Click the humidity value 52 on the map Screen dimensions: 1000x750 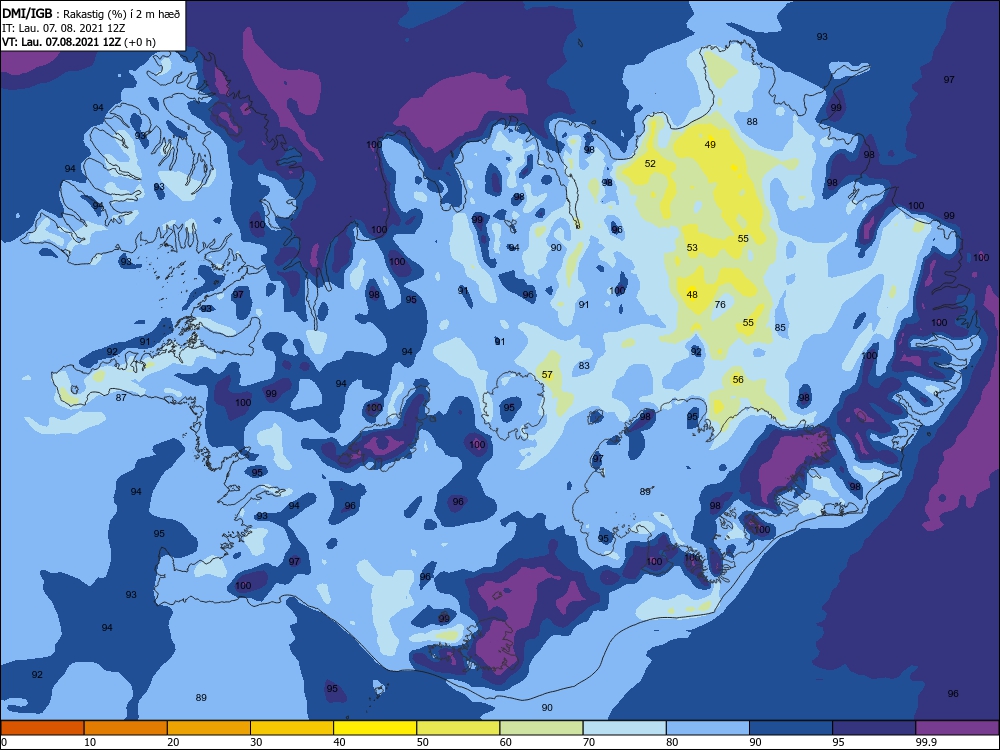[650, 164]
